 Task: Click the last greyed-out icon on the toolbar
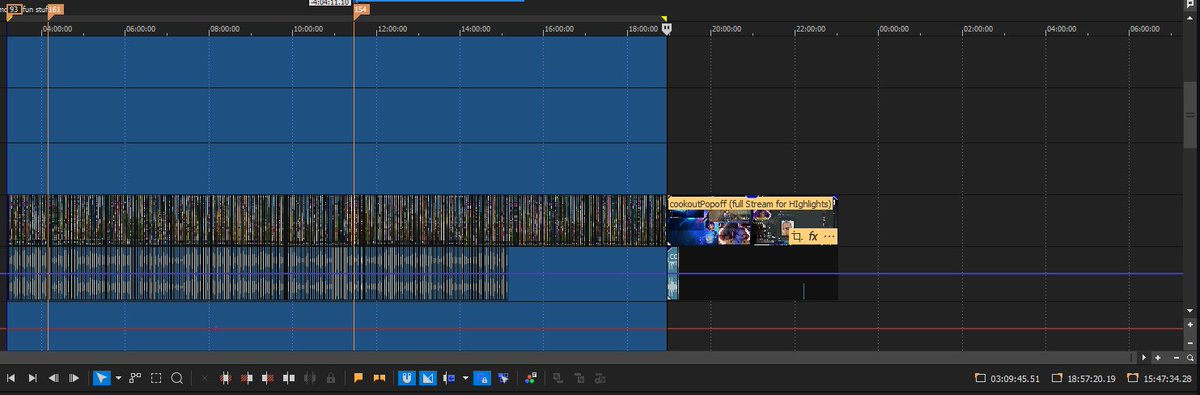click(x=600, y=378)
